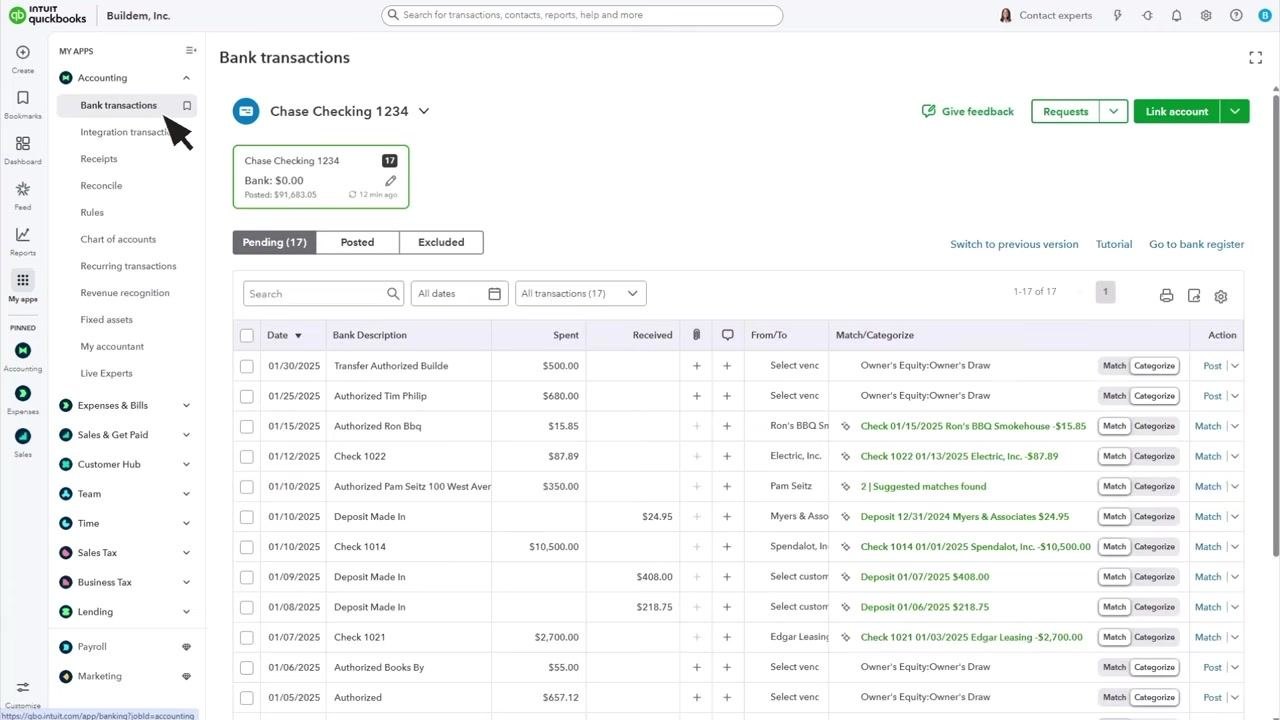The width and height of the screenshot is (1280, 720).
Task: Check the Transfer Authorized Builde row checkbox
Action: pyautogui.click(x=247, y=366)
